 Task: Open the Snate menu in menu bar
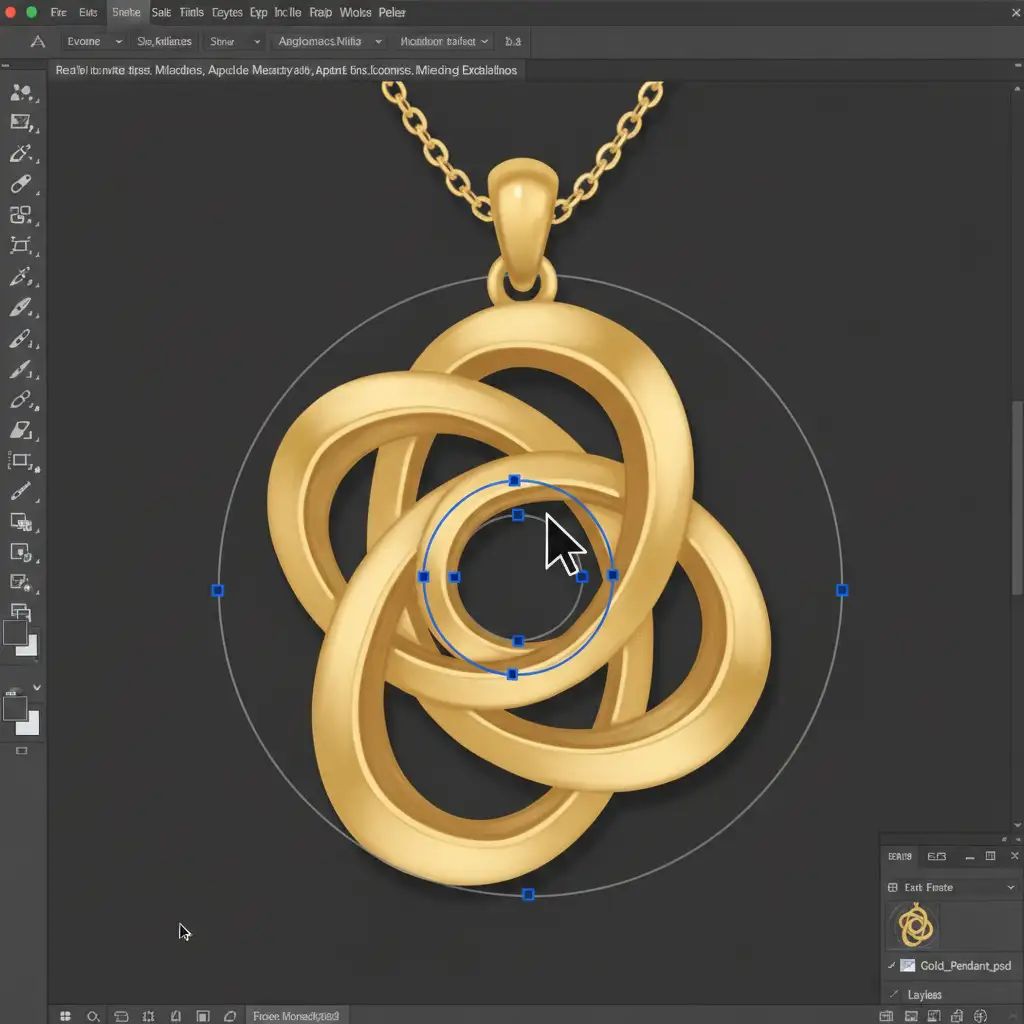[126, 13]
